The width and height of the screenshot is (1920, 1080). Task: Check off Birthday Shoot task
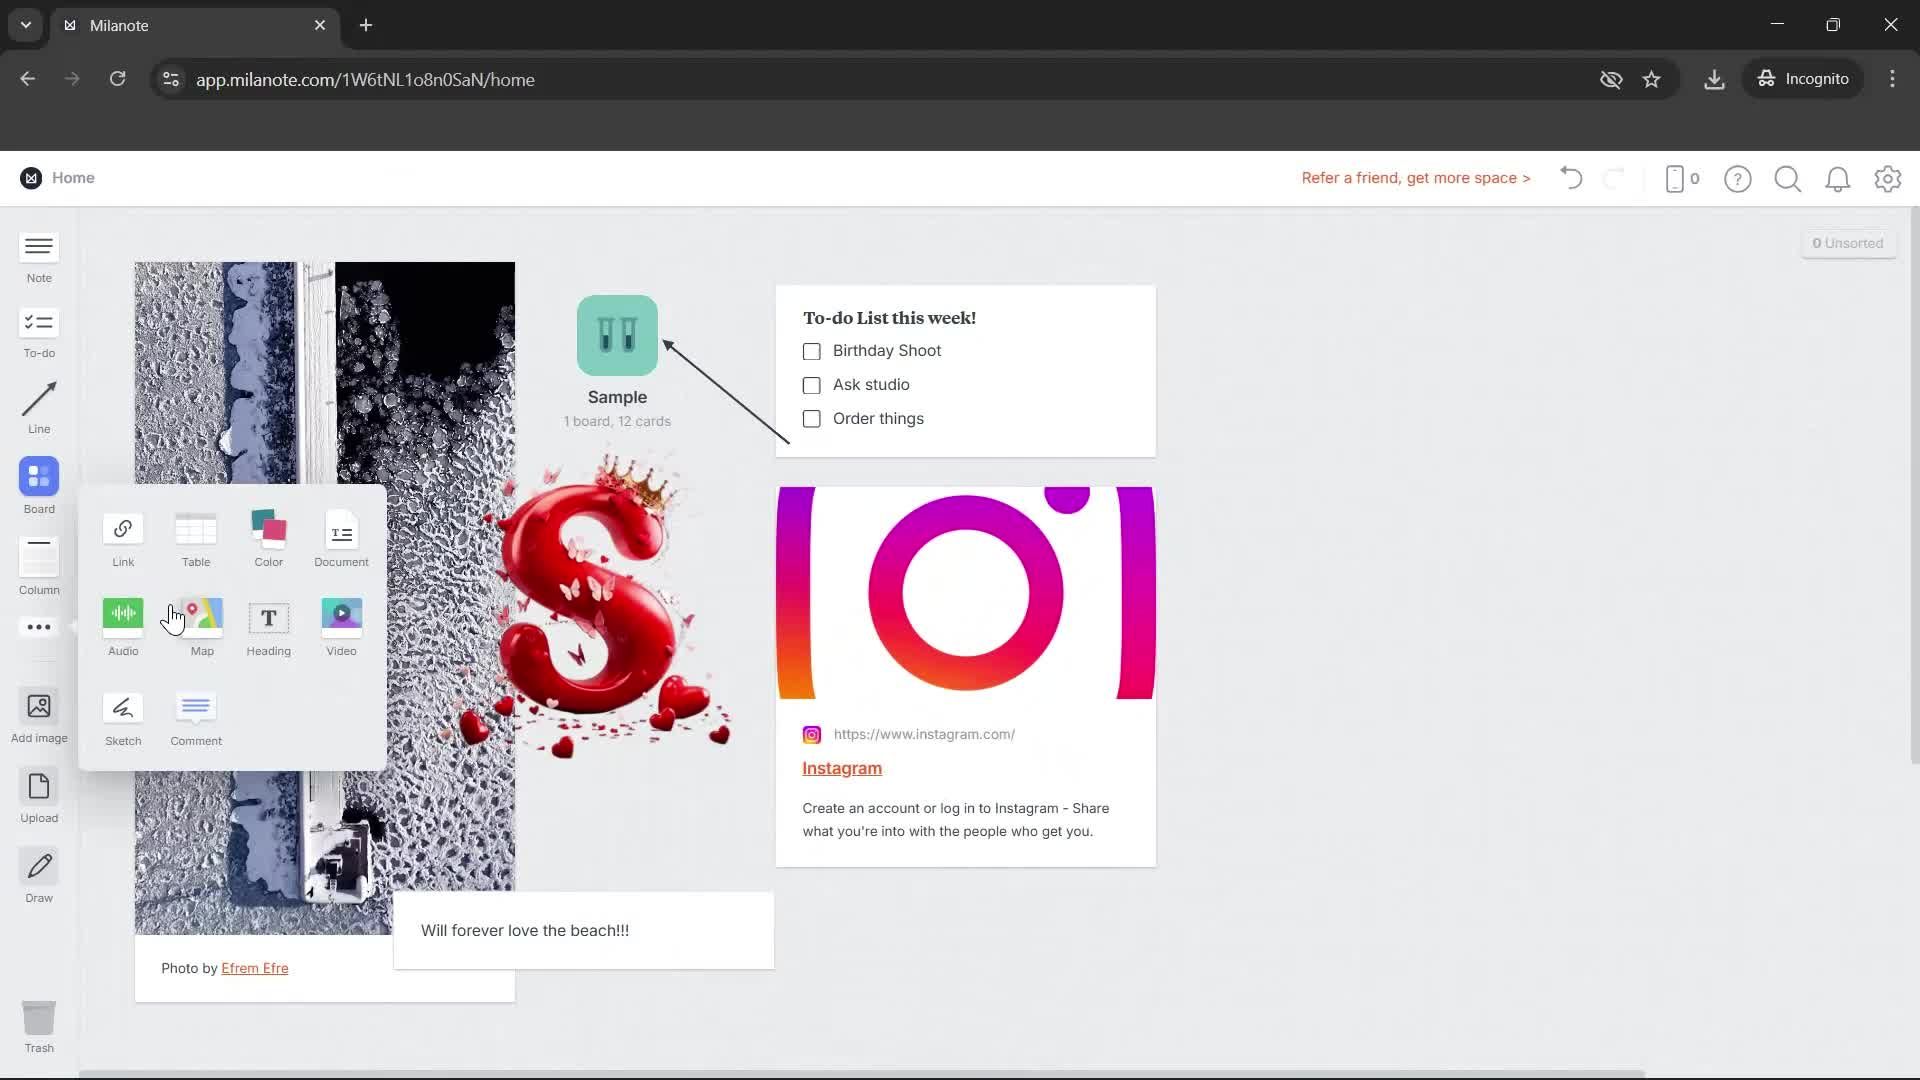[811, 351]
